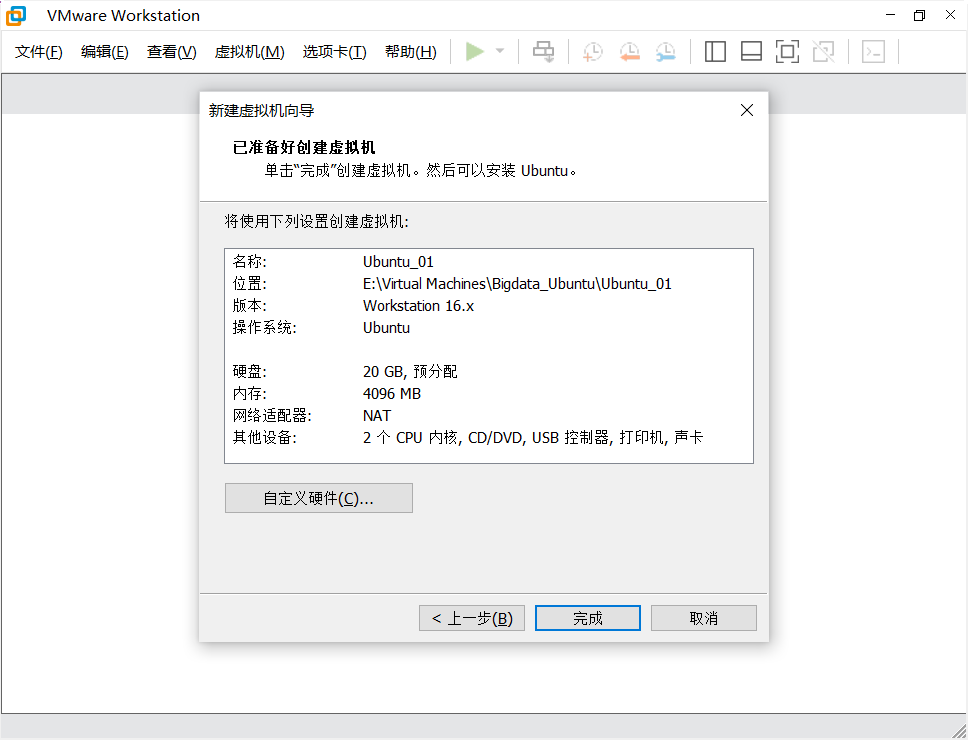Toggle thumbnail bar panel icon

(751, 52)
